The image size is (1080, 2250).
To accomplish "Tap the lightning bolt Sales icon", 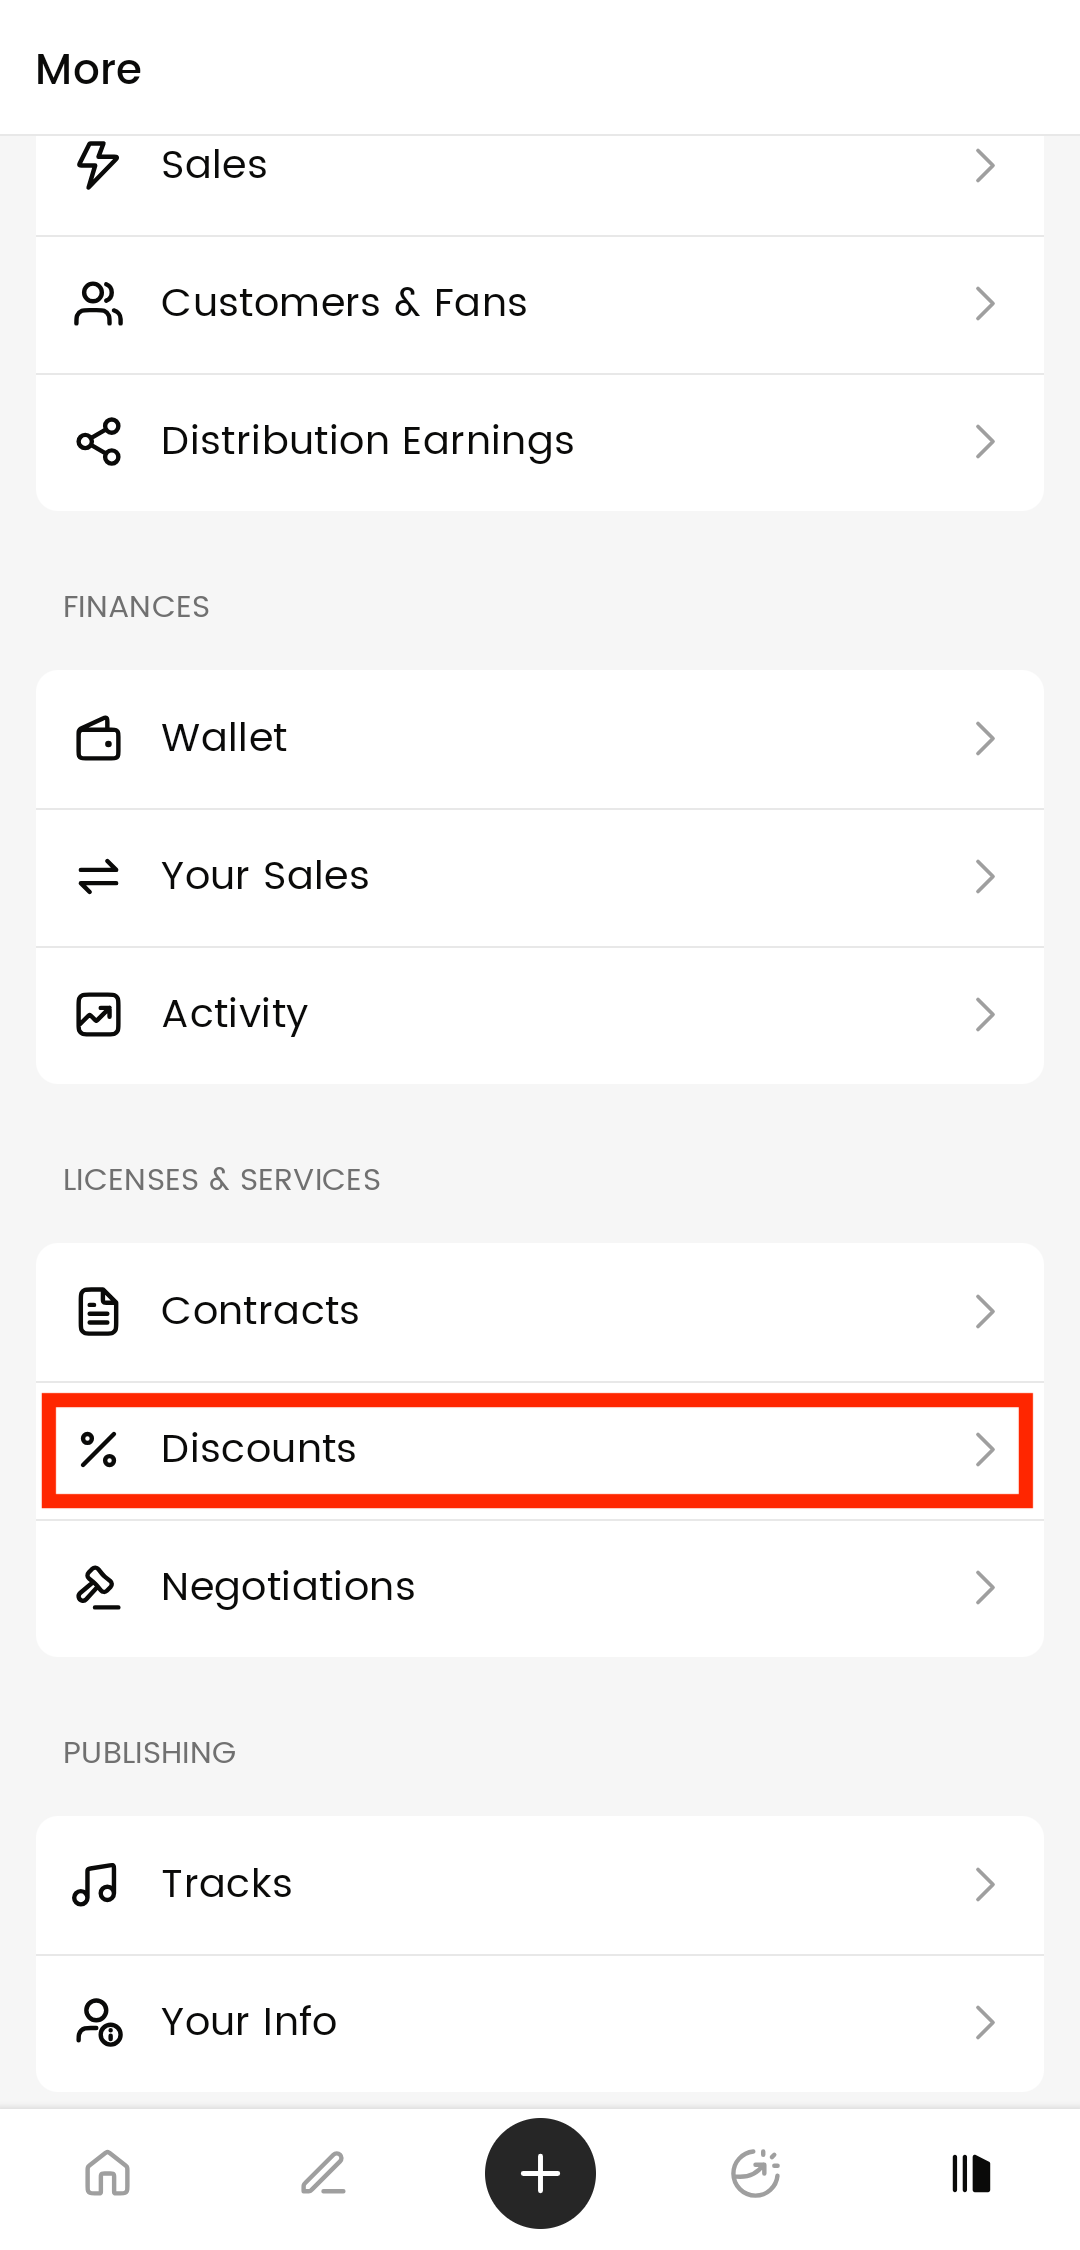I will point(98,165).
